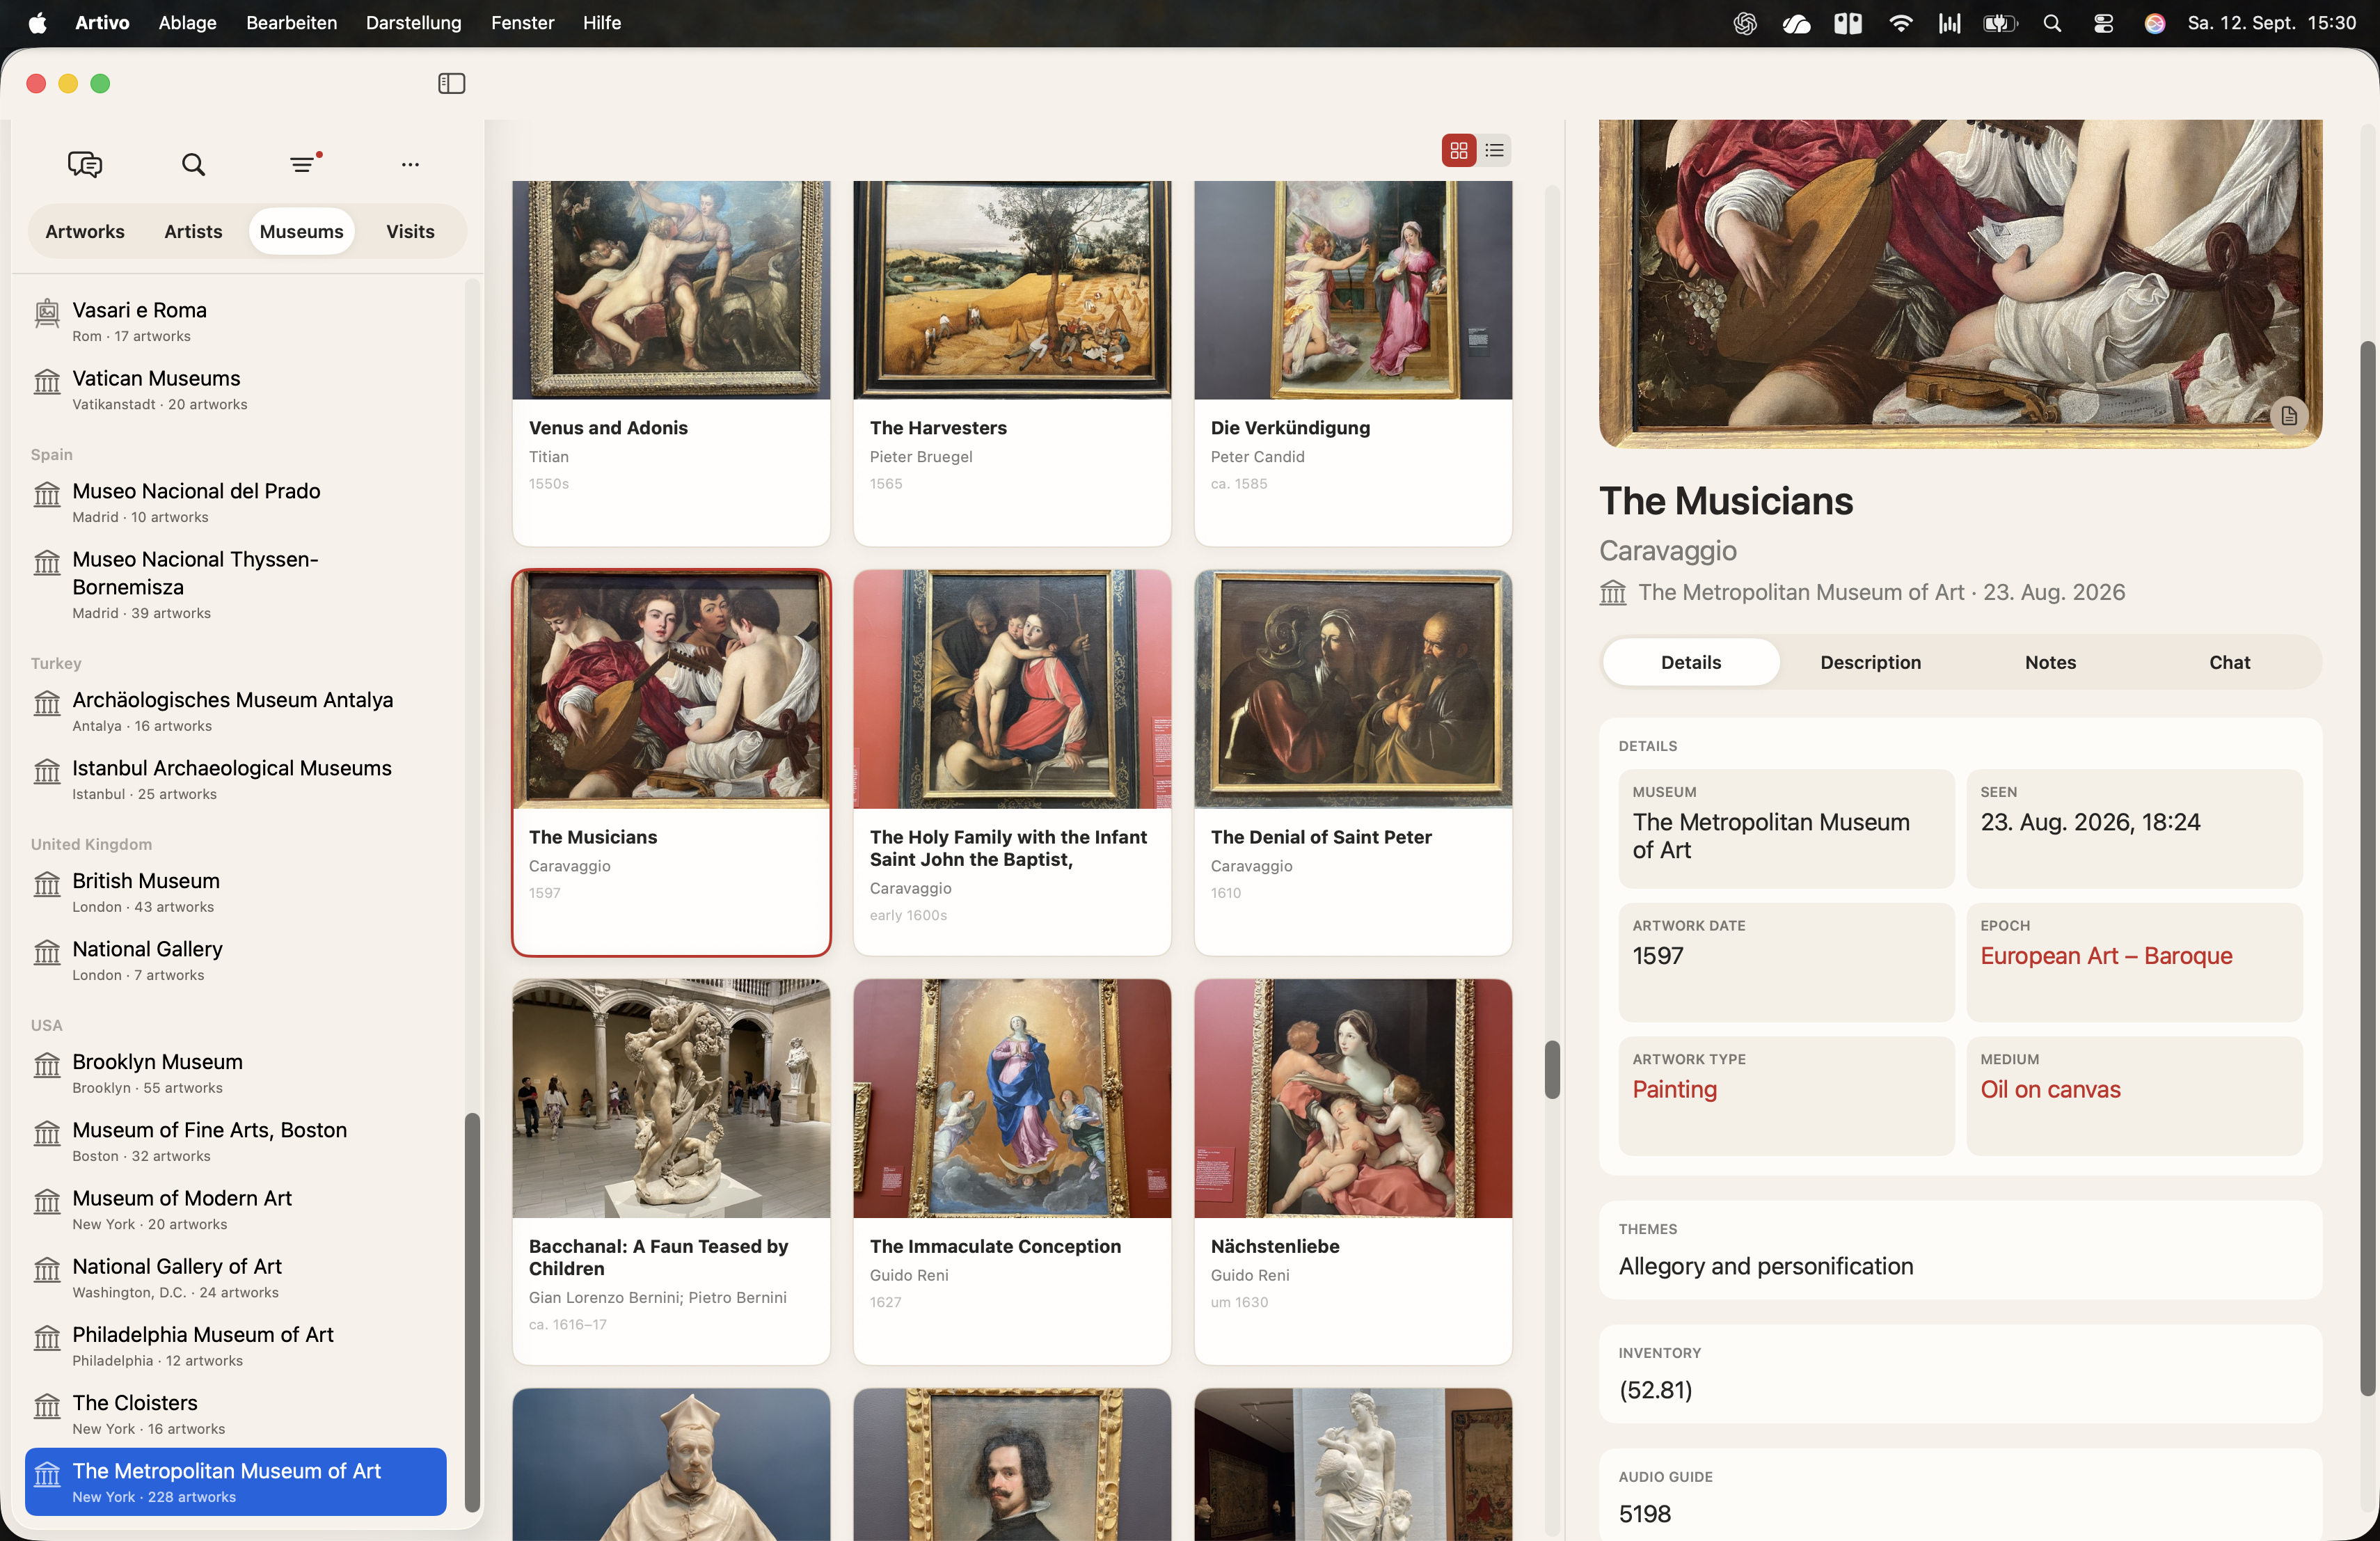The height and width of the screenshot is (1541, 2380).
Task: Switch to grid view
Action: (1458, 150)
